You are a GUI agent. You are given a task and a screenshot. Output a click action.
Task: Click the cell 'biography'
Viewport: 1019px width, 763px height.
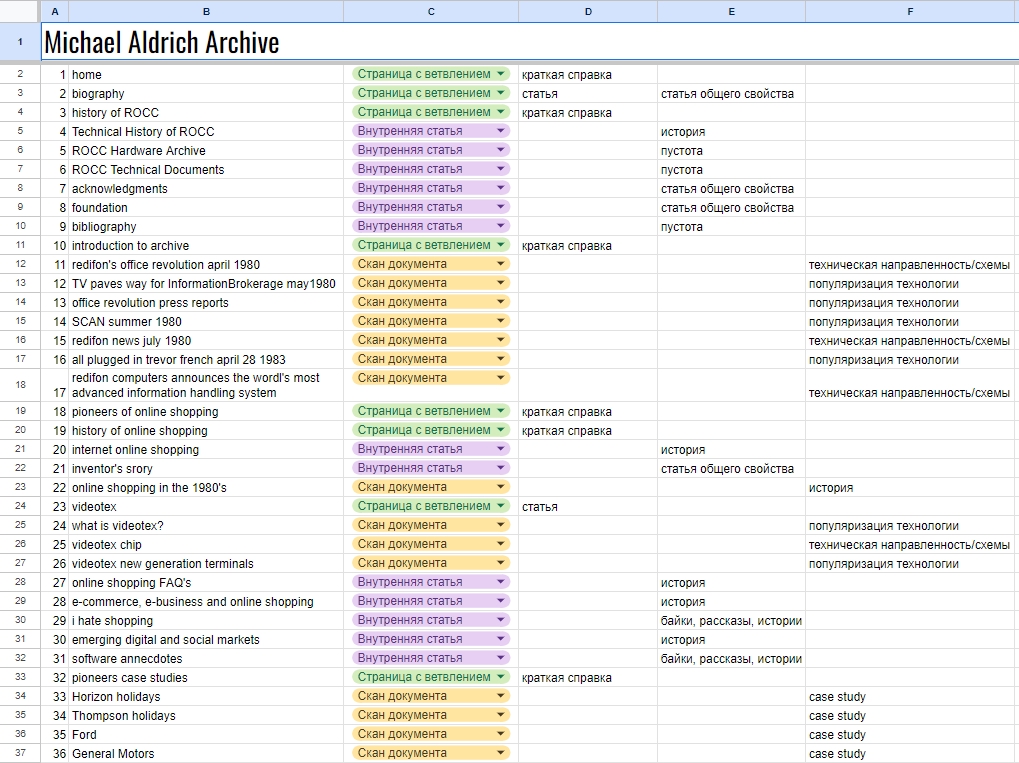click(x=206, y=94)
